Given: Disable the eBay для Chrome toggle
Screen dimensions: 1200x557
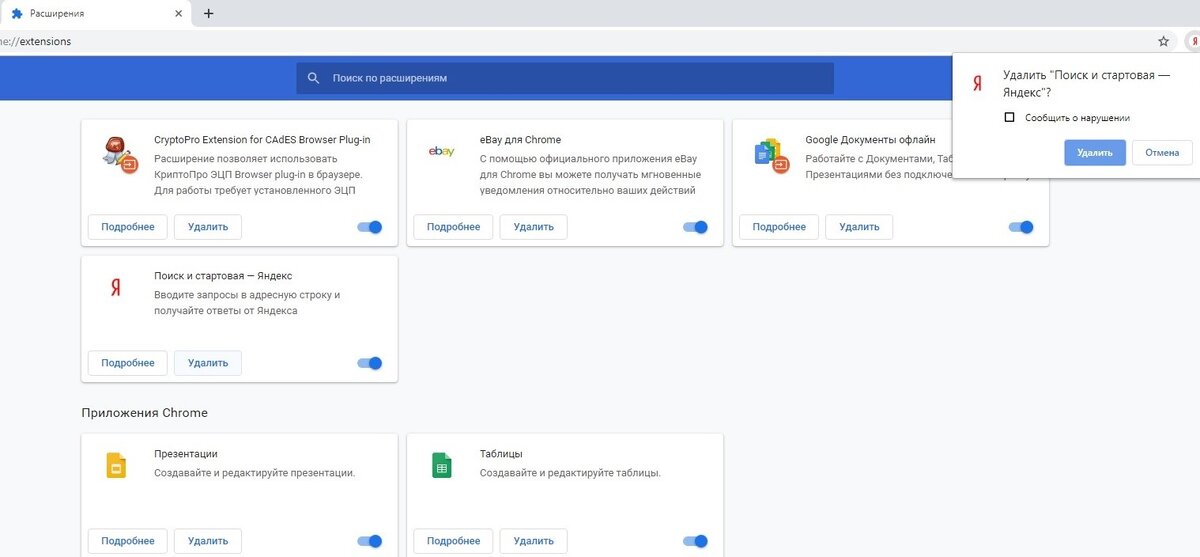Looking at the screenshot, I should pyautogui.click(x=695, y=227).
